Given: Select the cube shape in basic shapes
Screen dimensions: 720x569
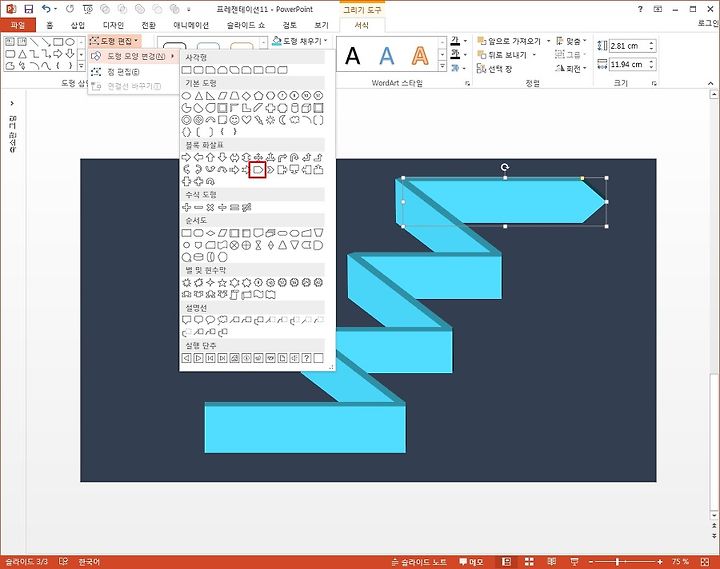Looking at the screenshot, I should [306, 108].
